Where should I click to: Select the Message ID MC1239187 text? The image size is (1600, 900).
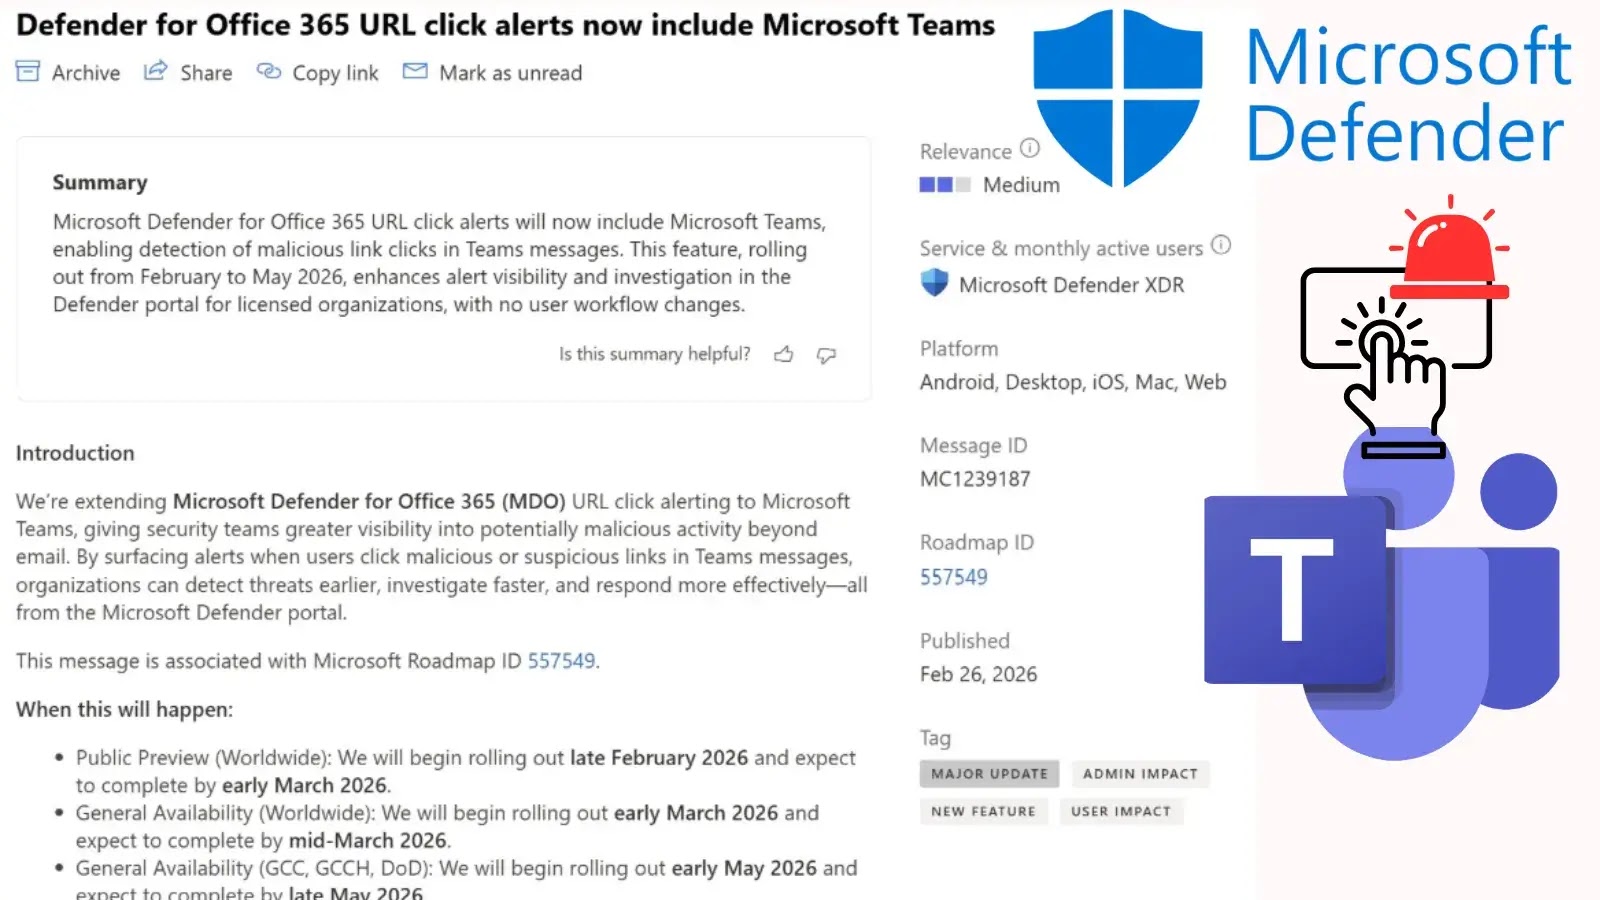point(975,478)
